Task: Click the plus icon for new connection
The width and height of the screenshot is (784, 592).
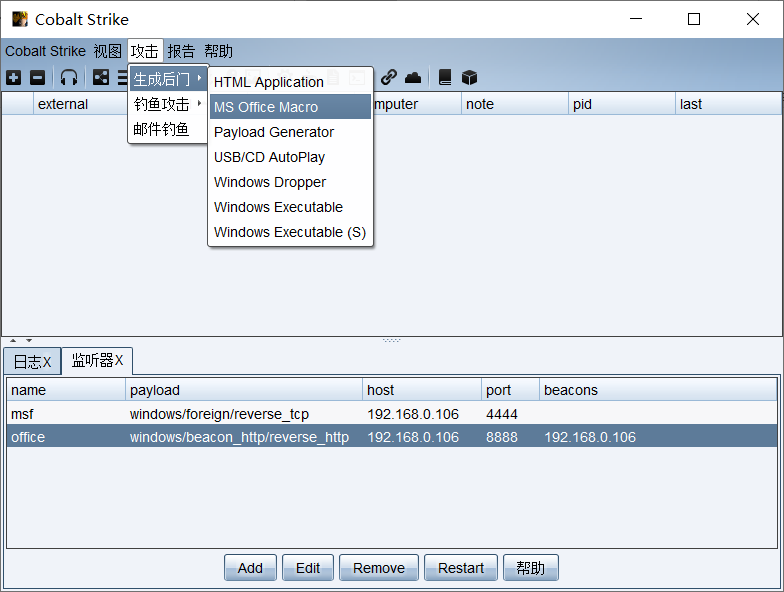Action: [13, 78]
